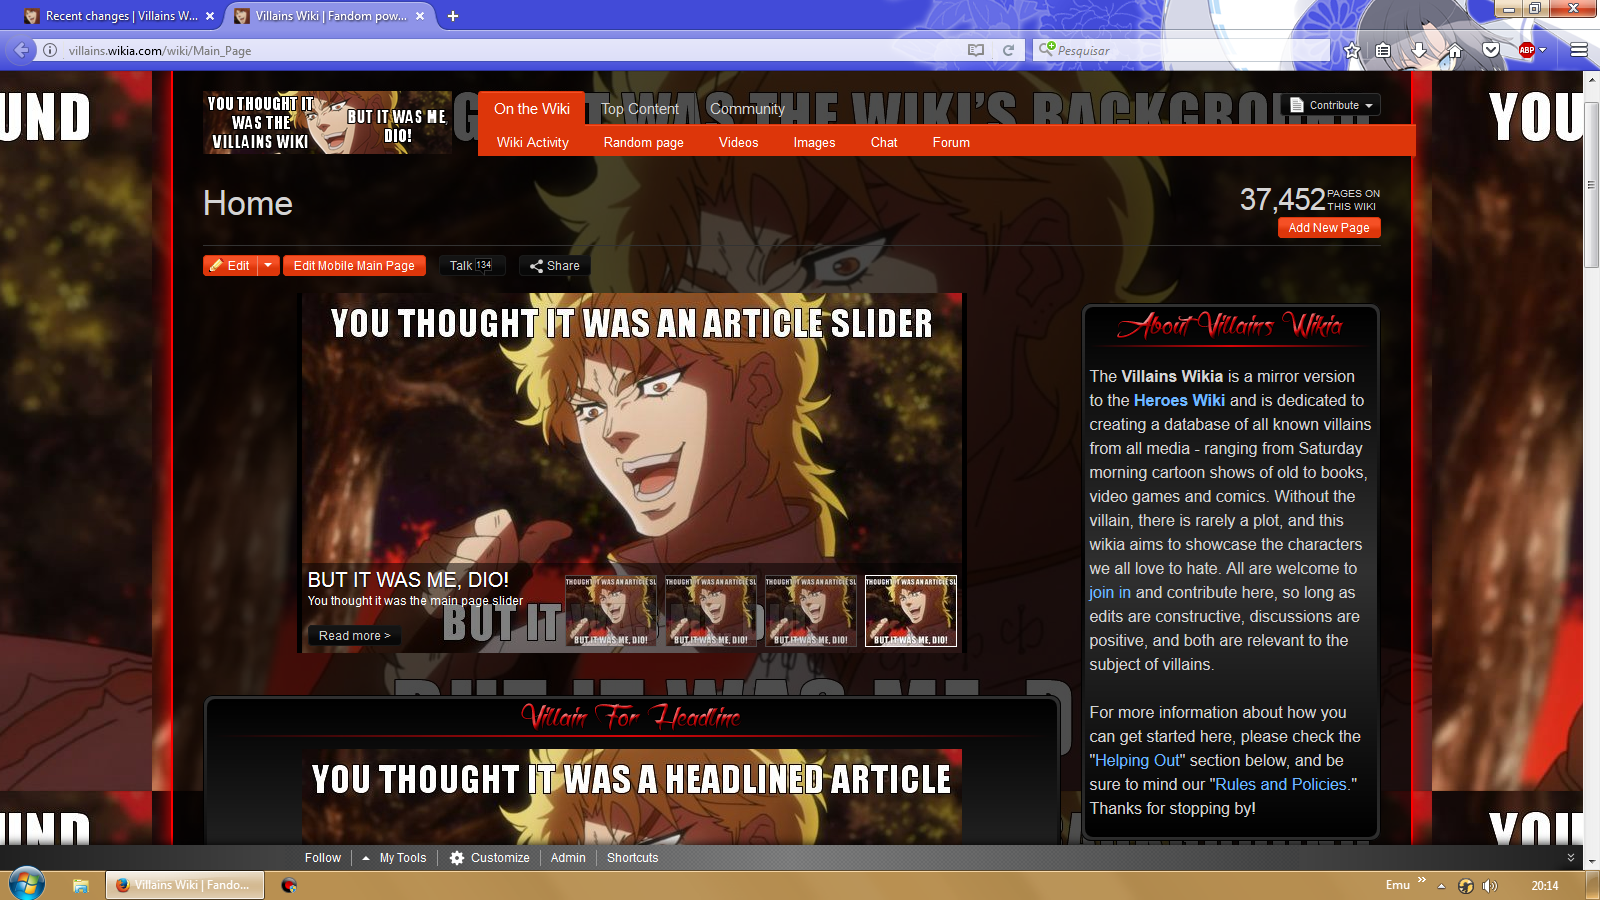Click the join in link
Viewport: 1600px width, 900px height.
tap(1110, 592)
